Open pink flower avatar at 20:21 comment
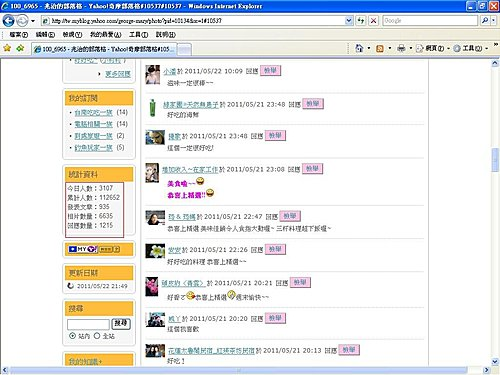This screenshot has height=375, width=500. 152,286
